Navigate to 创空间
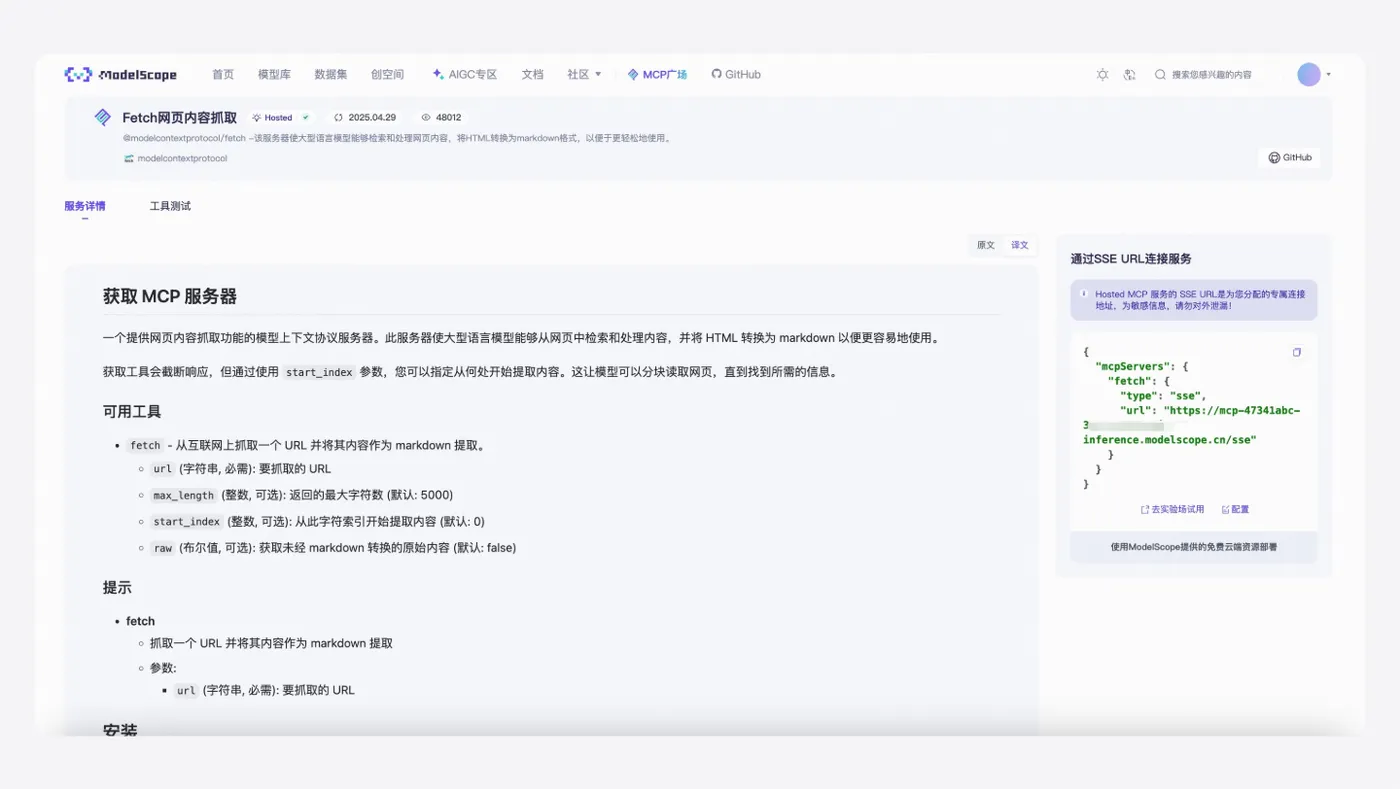This screenshot has height=789, width=1400. point(387,74)
